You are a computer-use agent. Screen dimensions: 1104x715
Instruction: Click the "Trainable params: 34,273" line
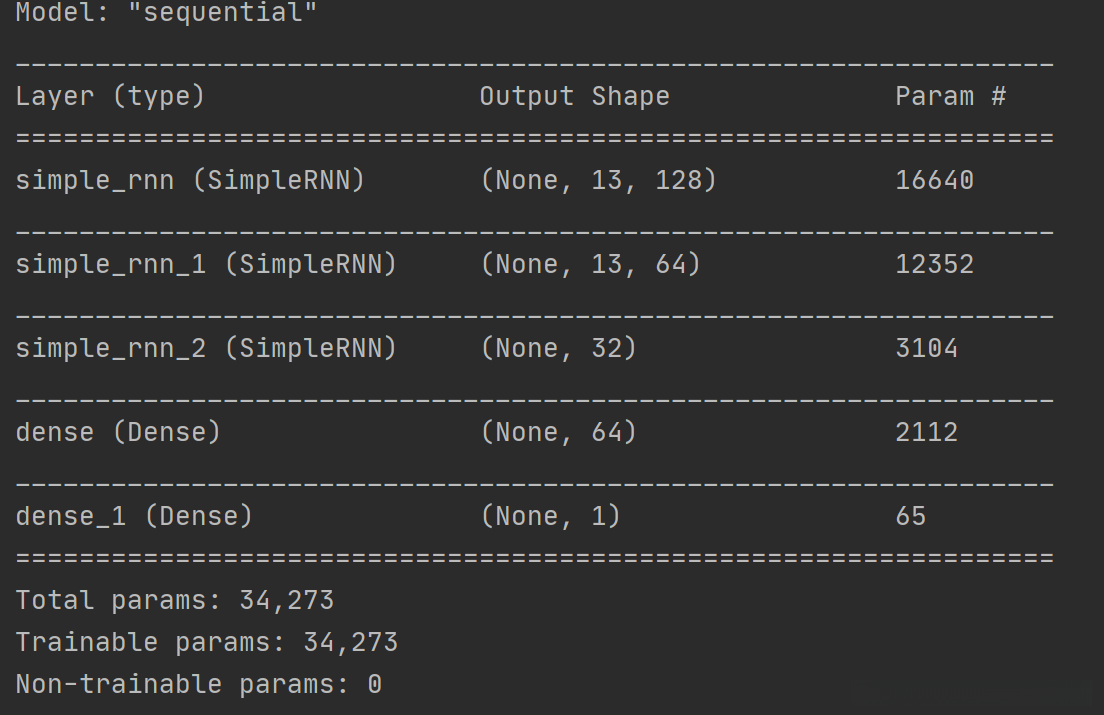207,643
